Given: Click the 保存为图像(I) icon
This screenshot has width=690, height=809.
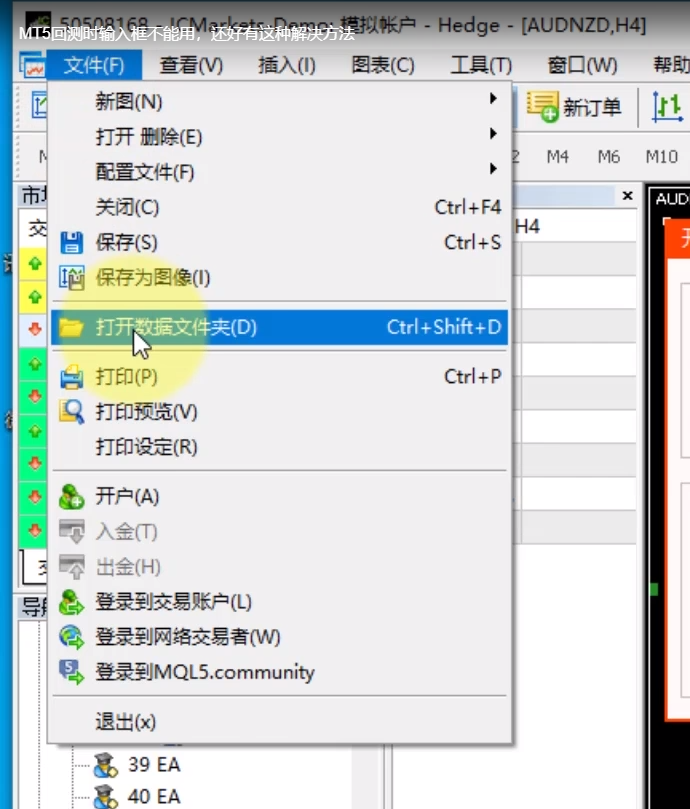Looking at the screenshot, I should 72,278.
